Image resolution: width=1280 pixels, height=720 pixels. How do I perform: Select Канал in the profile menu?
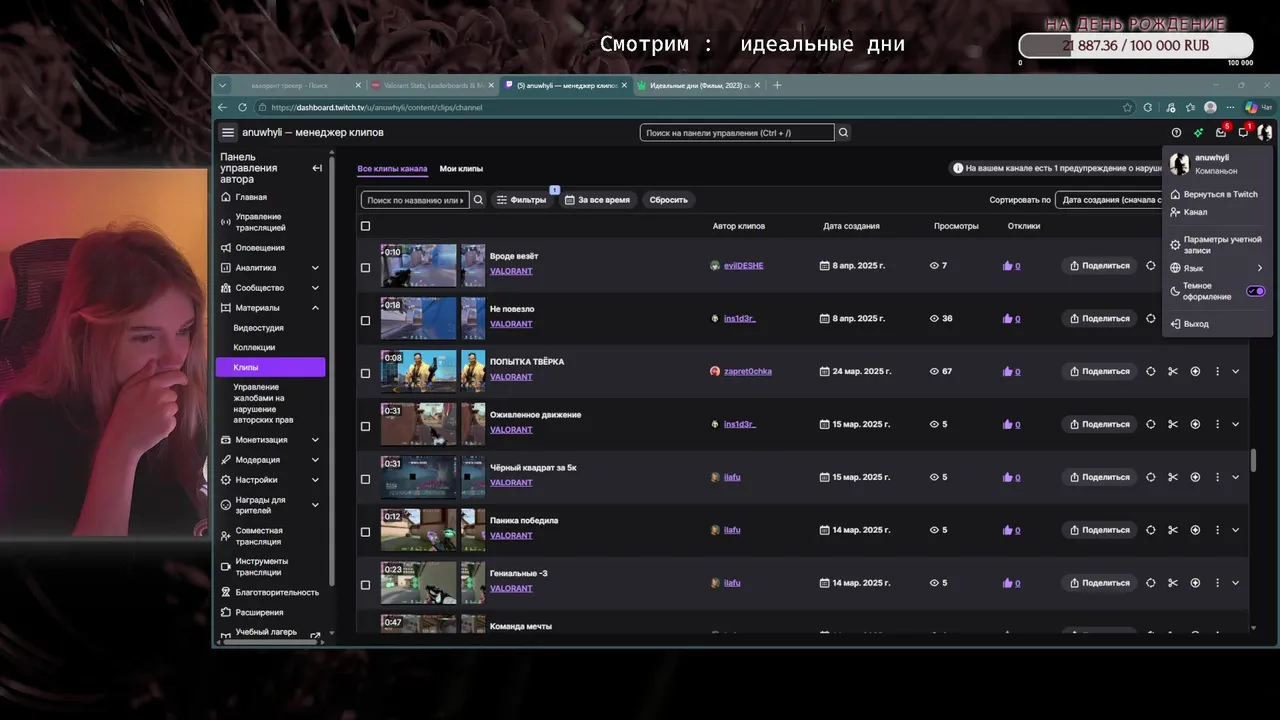pos(1217,212)
